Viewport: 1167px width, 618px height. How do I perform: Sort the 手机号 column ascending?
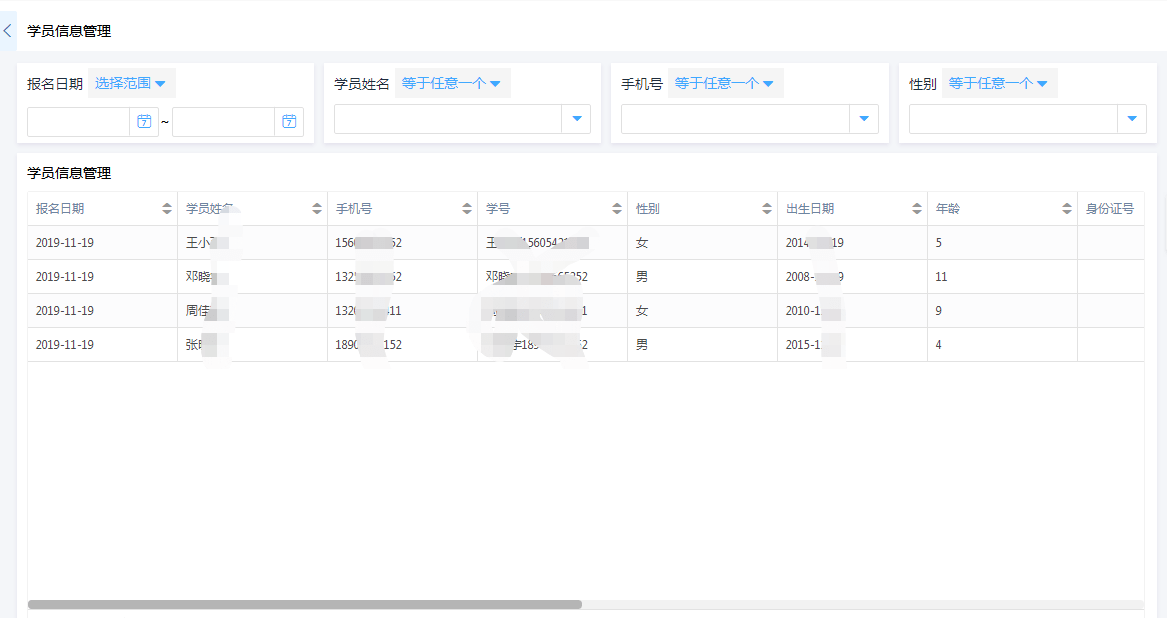click(466, 208)
